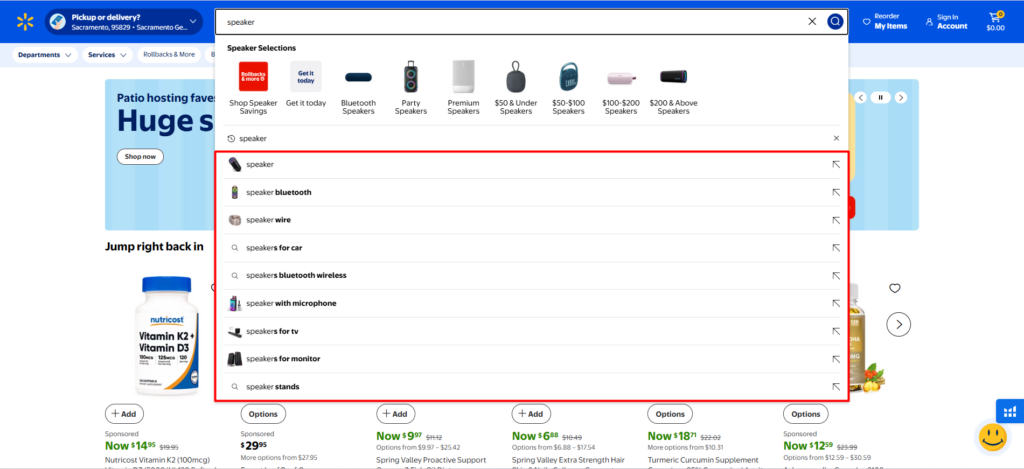Click the Walmart spark logo
The height and width of the screenshot is (469, 1024).
[x=25, y=22]
